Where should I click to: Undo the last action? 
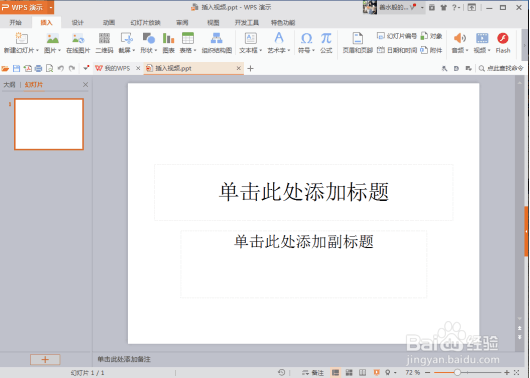[61, 69]
